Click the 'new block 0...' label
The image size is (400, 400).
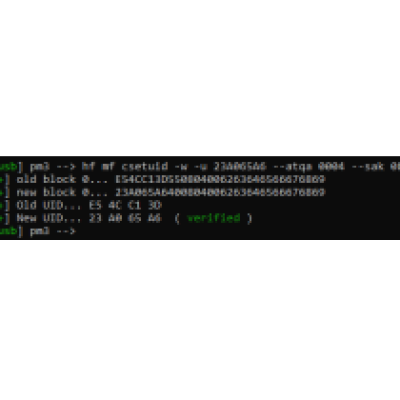click(62, 192)
